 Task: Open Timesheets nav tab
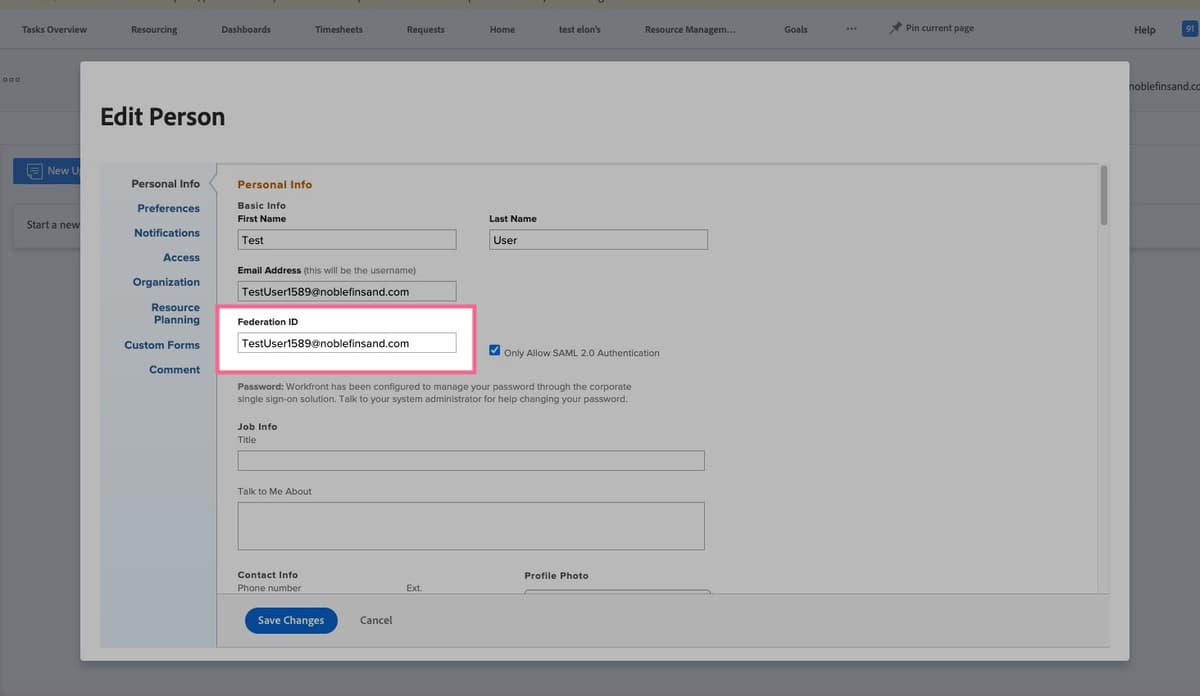pos(338,29)
